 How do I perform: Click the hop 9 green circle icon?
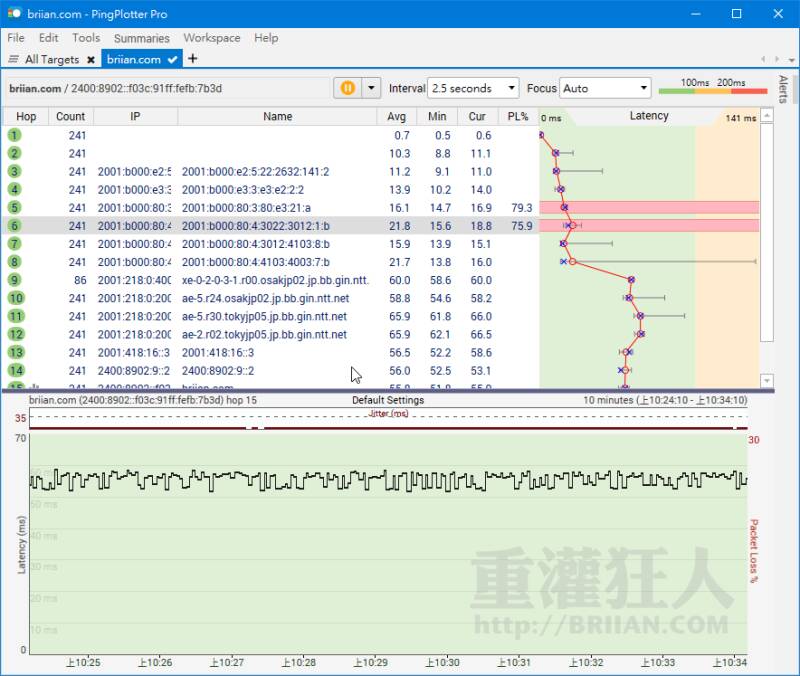tap(14, 280)
